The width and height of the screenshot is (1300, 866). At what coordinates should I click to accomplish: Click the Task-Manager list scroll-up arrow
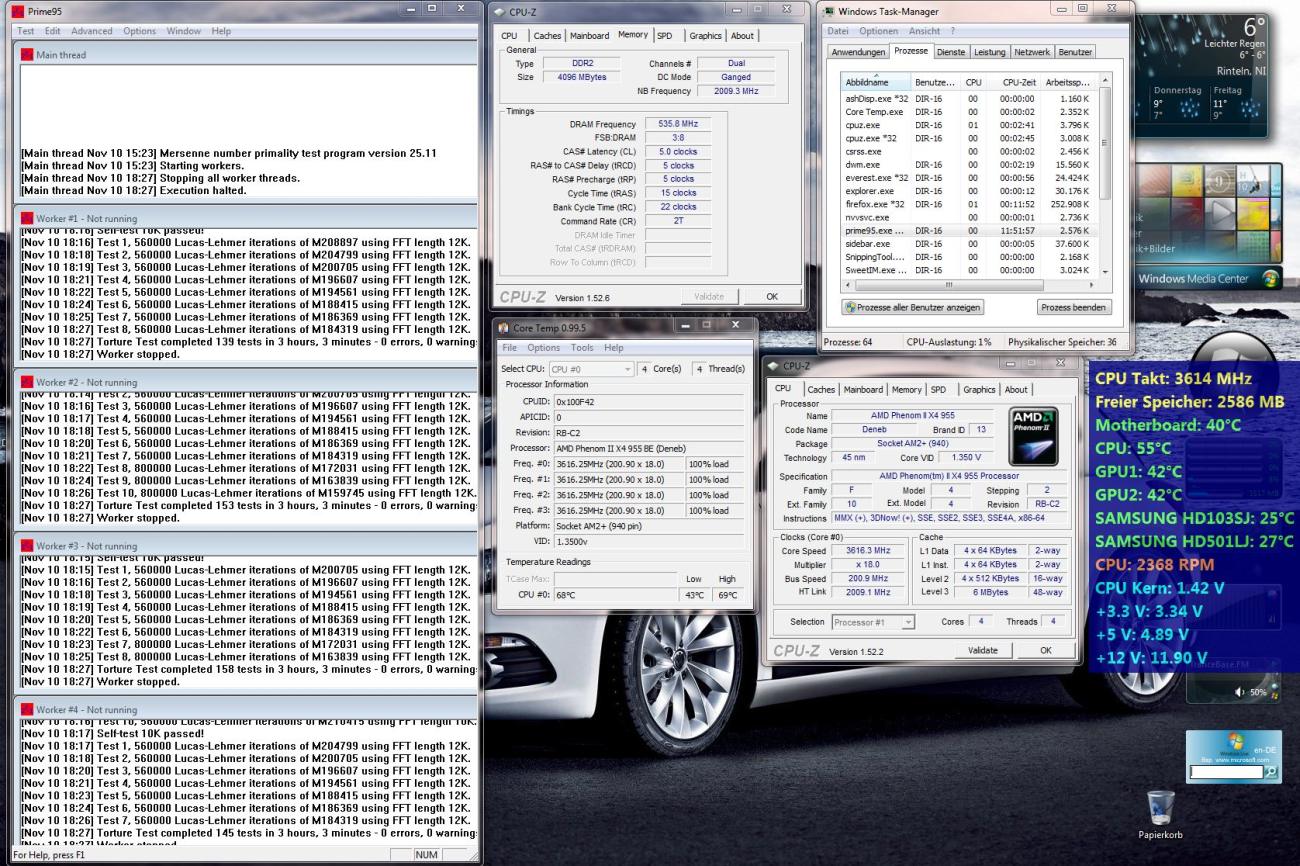(x=1104, y=78)
